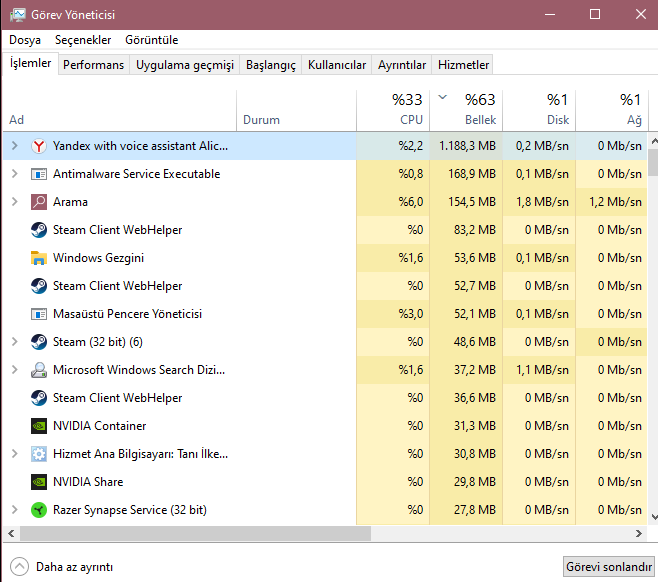Click the 1.188,3 MB memory value

pyautogui.click(x=467, y=146)
